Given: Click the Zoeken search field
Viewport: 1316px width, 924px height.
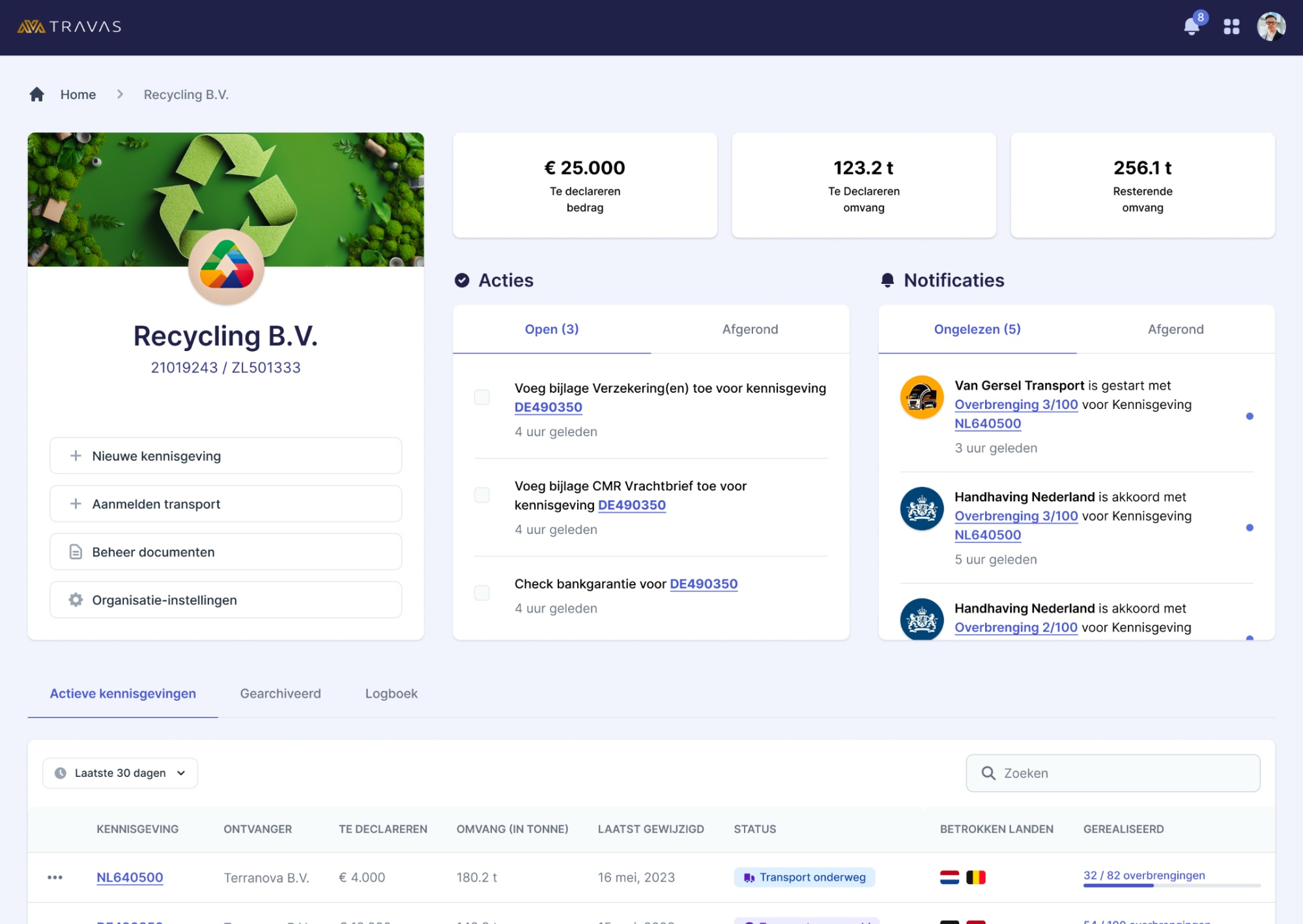Looking at the screenshot, I should 1124,780.
